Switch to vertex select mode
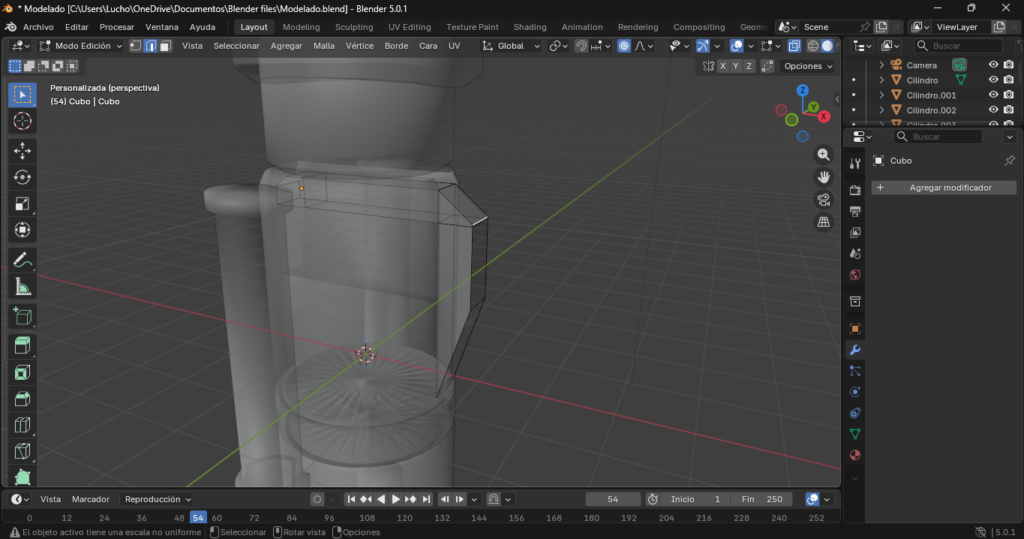This screenshot has height=539, width=1024. pos(136,46)
